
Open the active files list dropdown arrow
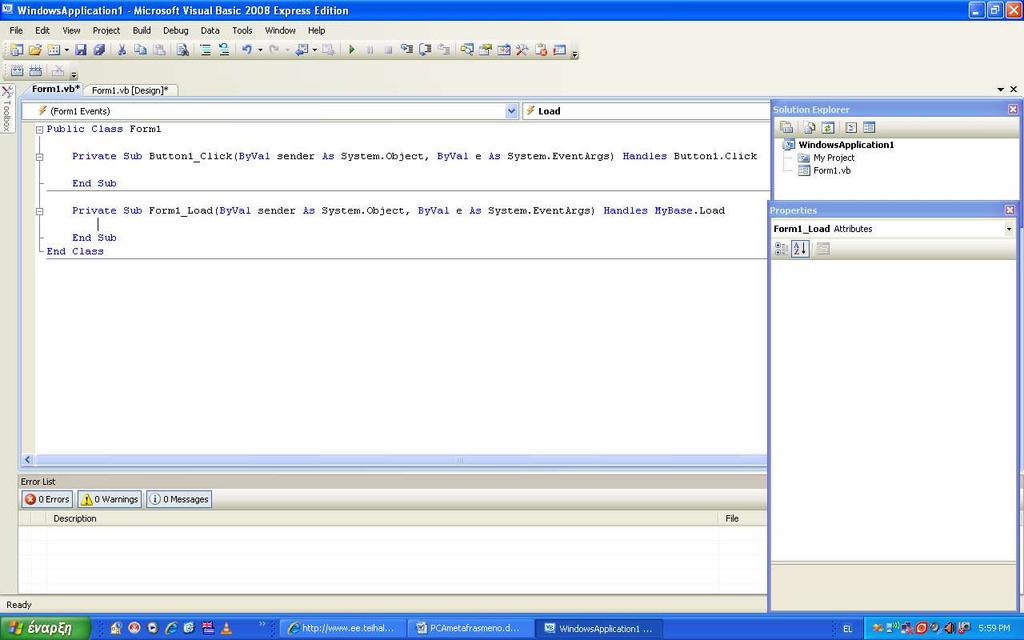pyautogui.click(x=1000, y=89)
